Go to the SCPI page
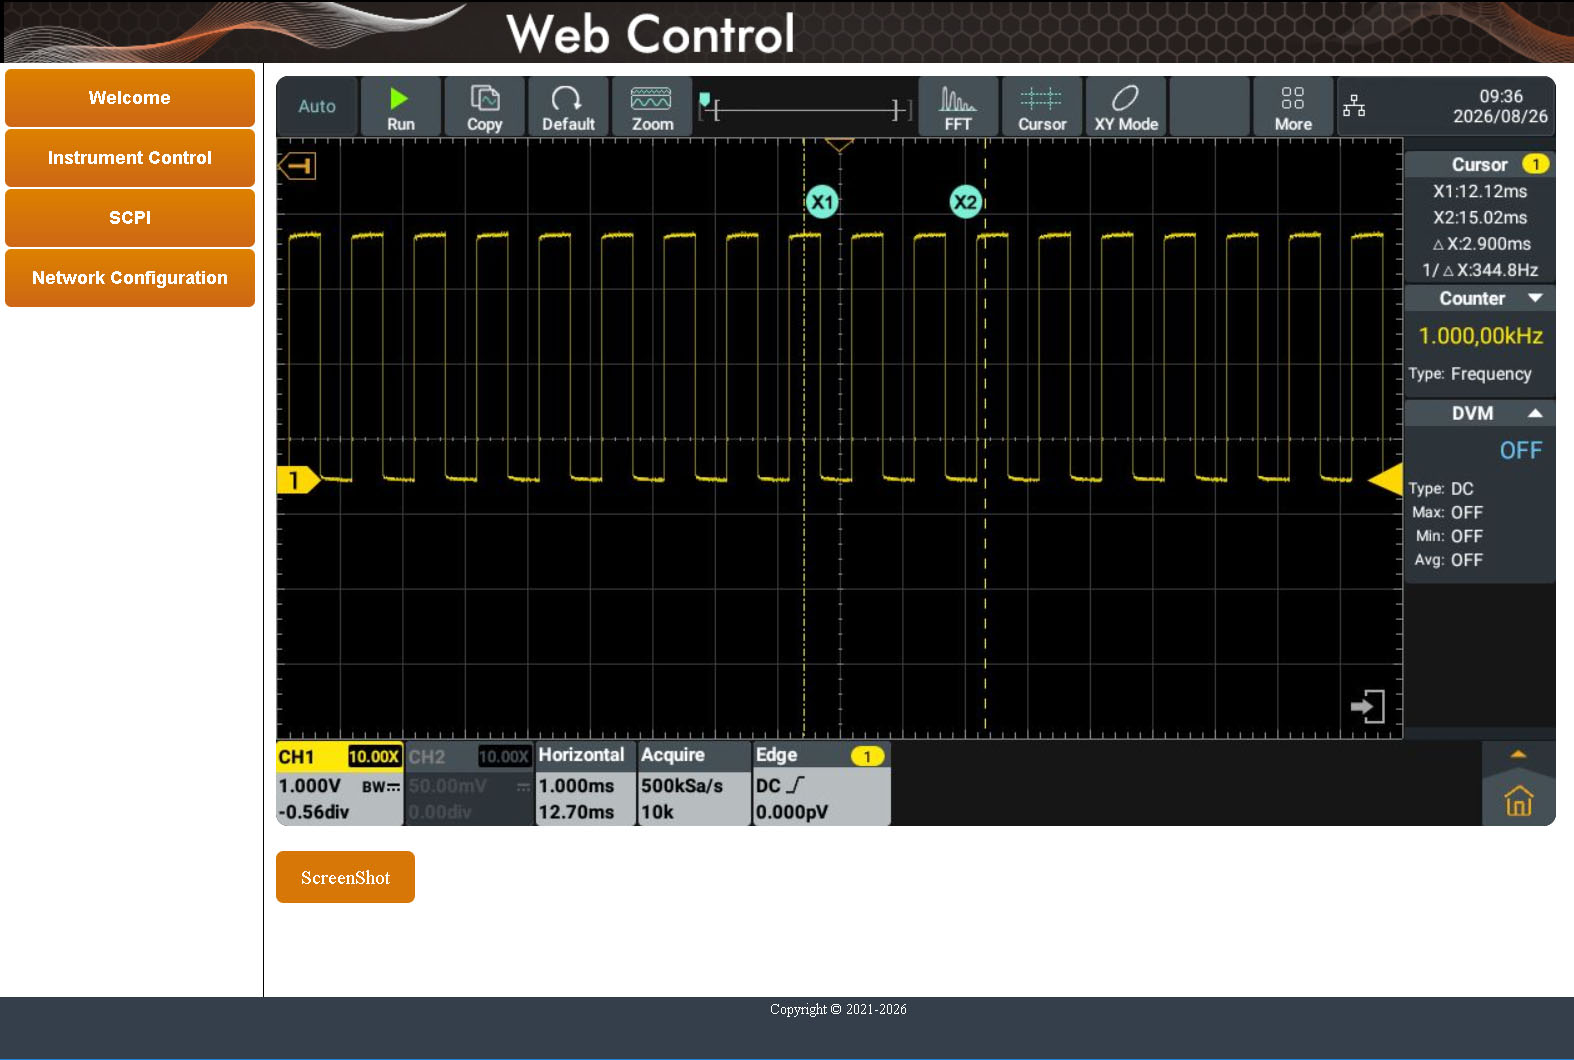Viewport: 1574px width, 1060px height. click(x=130, y=218)
